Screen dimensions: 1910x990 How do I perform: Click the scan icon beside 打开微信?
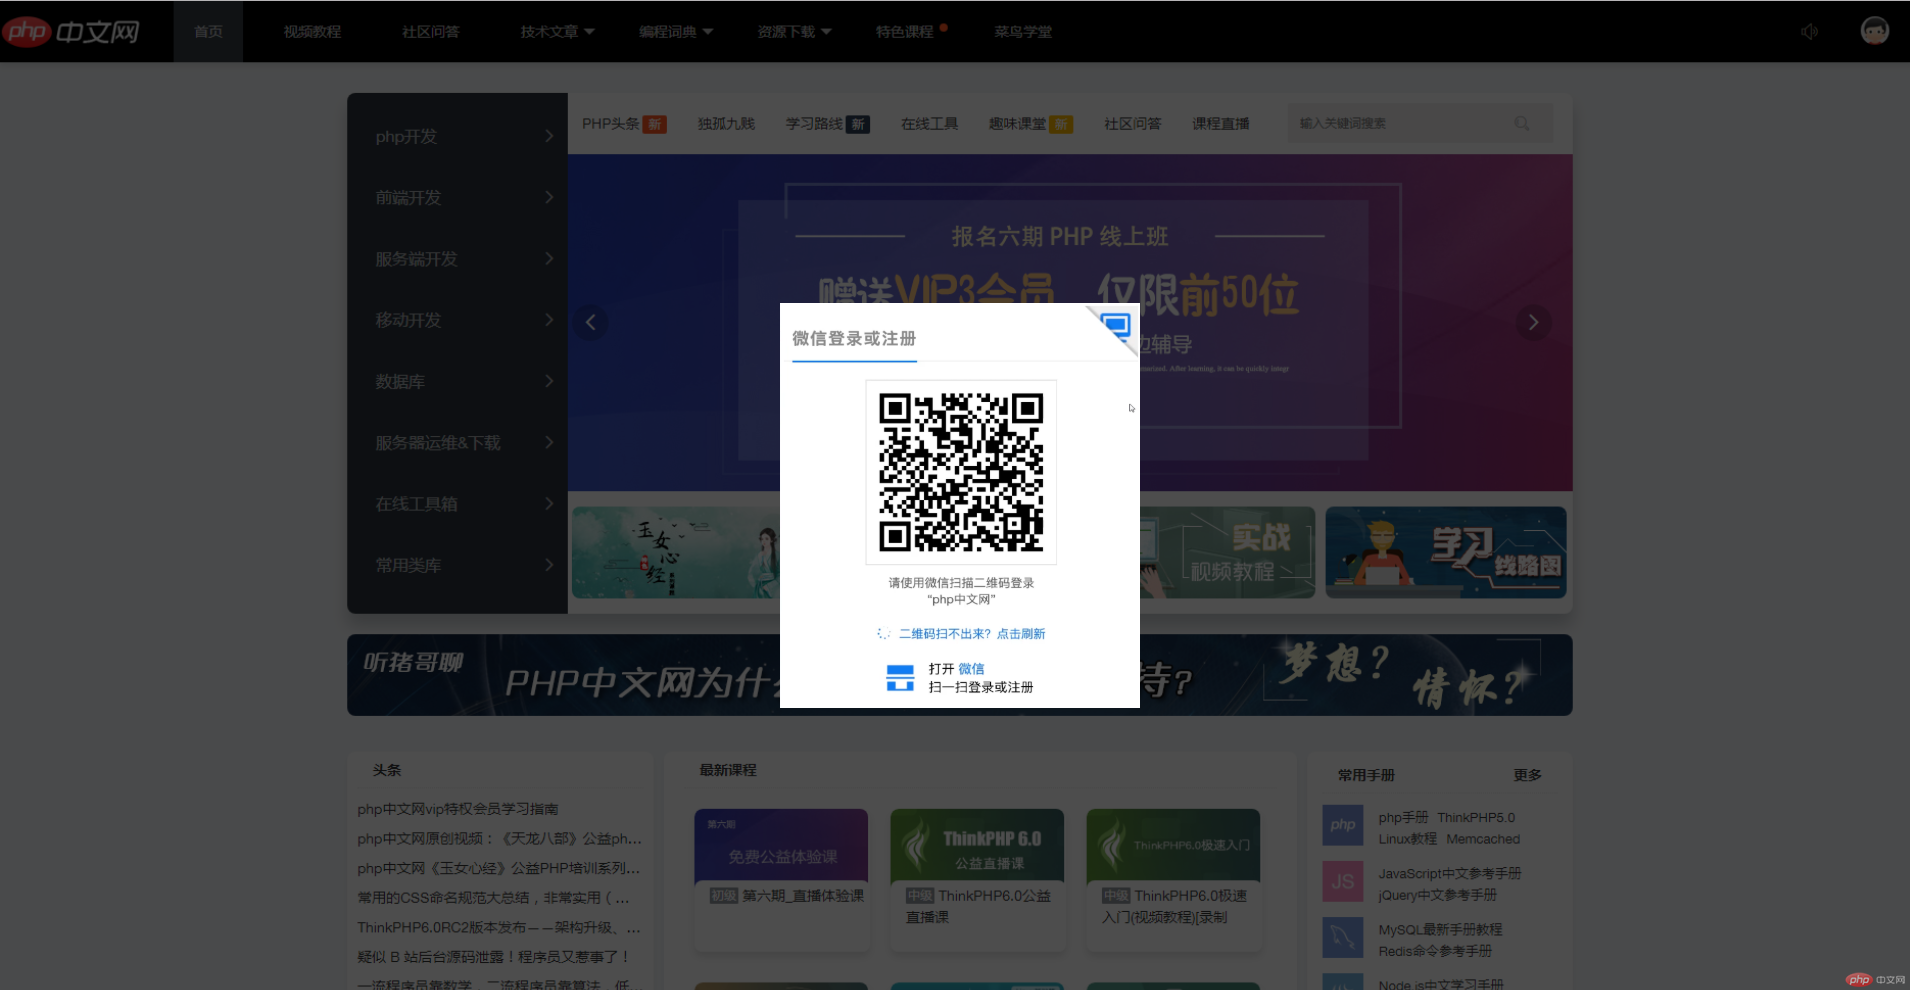(x=900, y=678)
